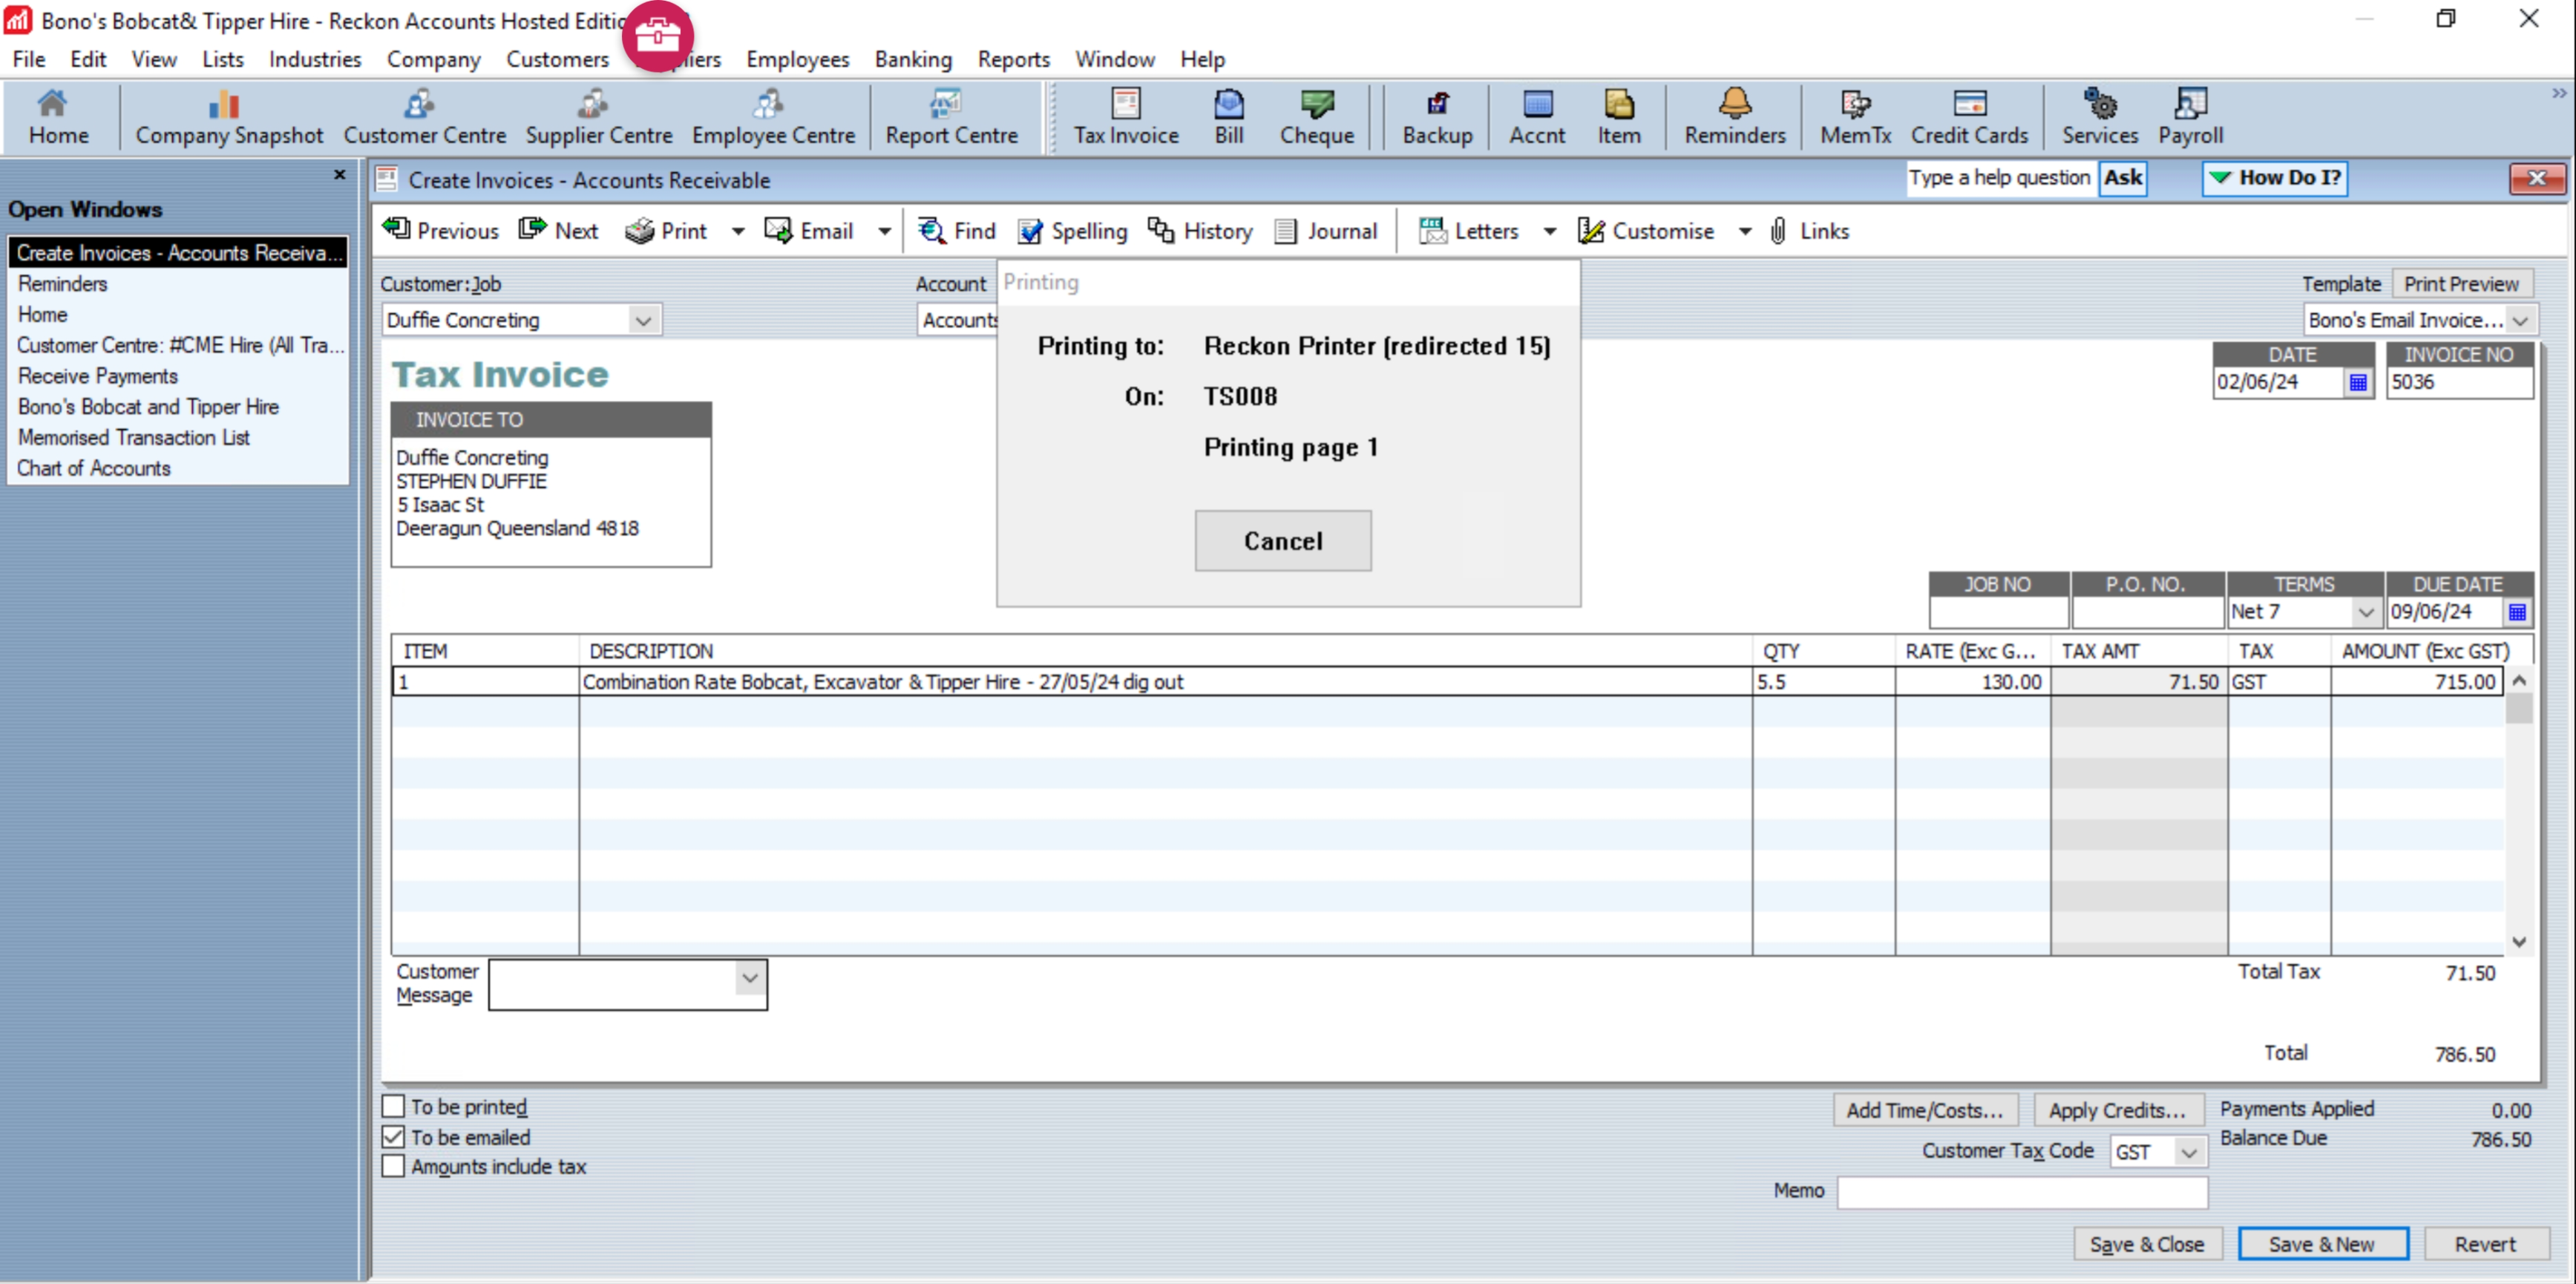This screenshot has width=2576, height=1284.
Task: Close the Open Windows panel
Action: (339, 175)
